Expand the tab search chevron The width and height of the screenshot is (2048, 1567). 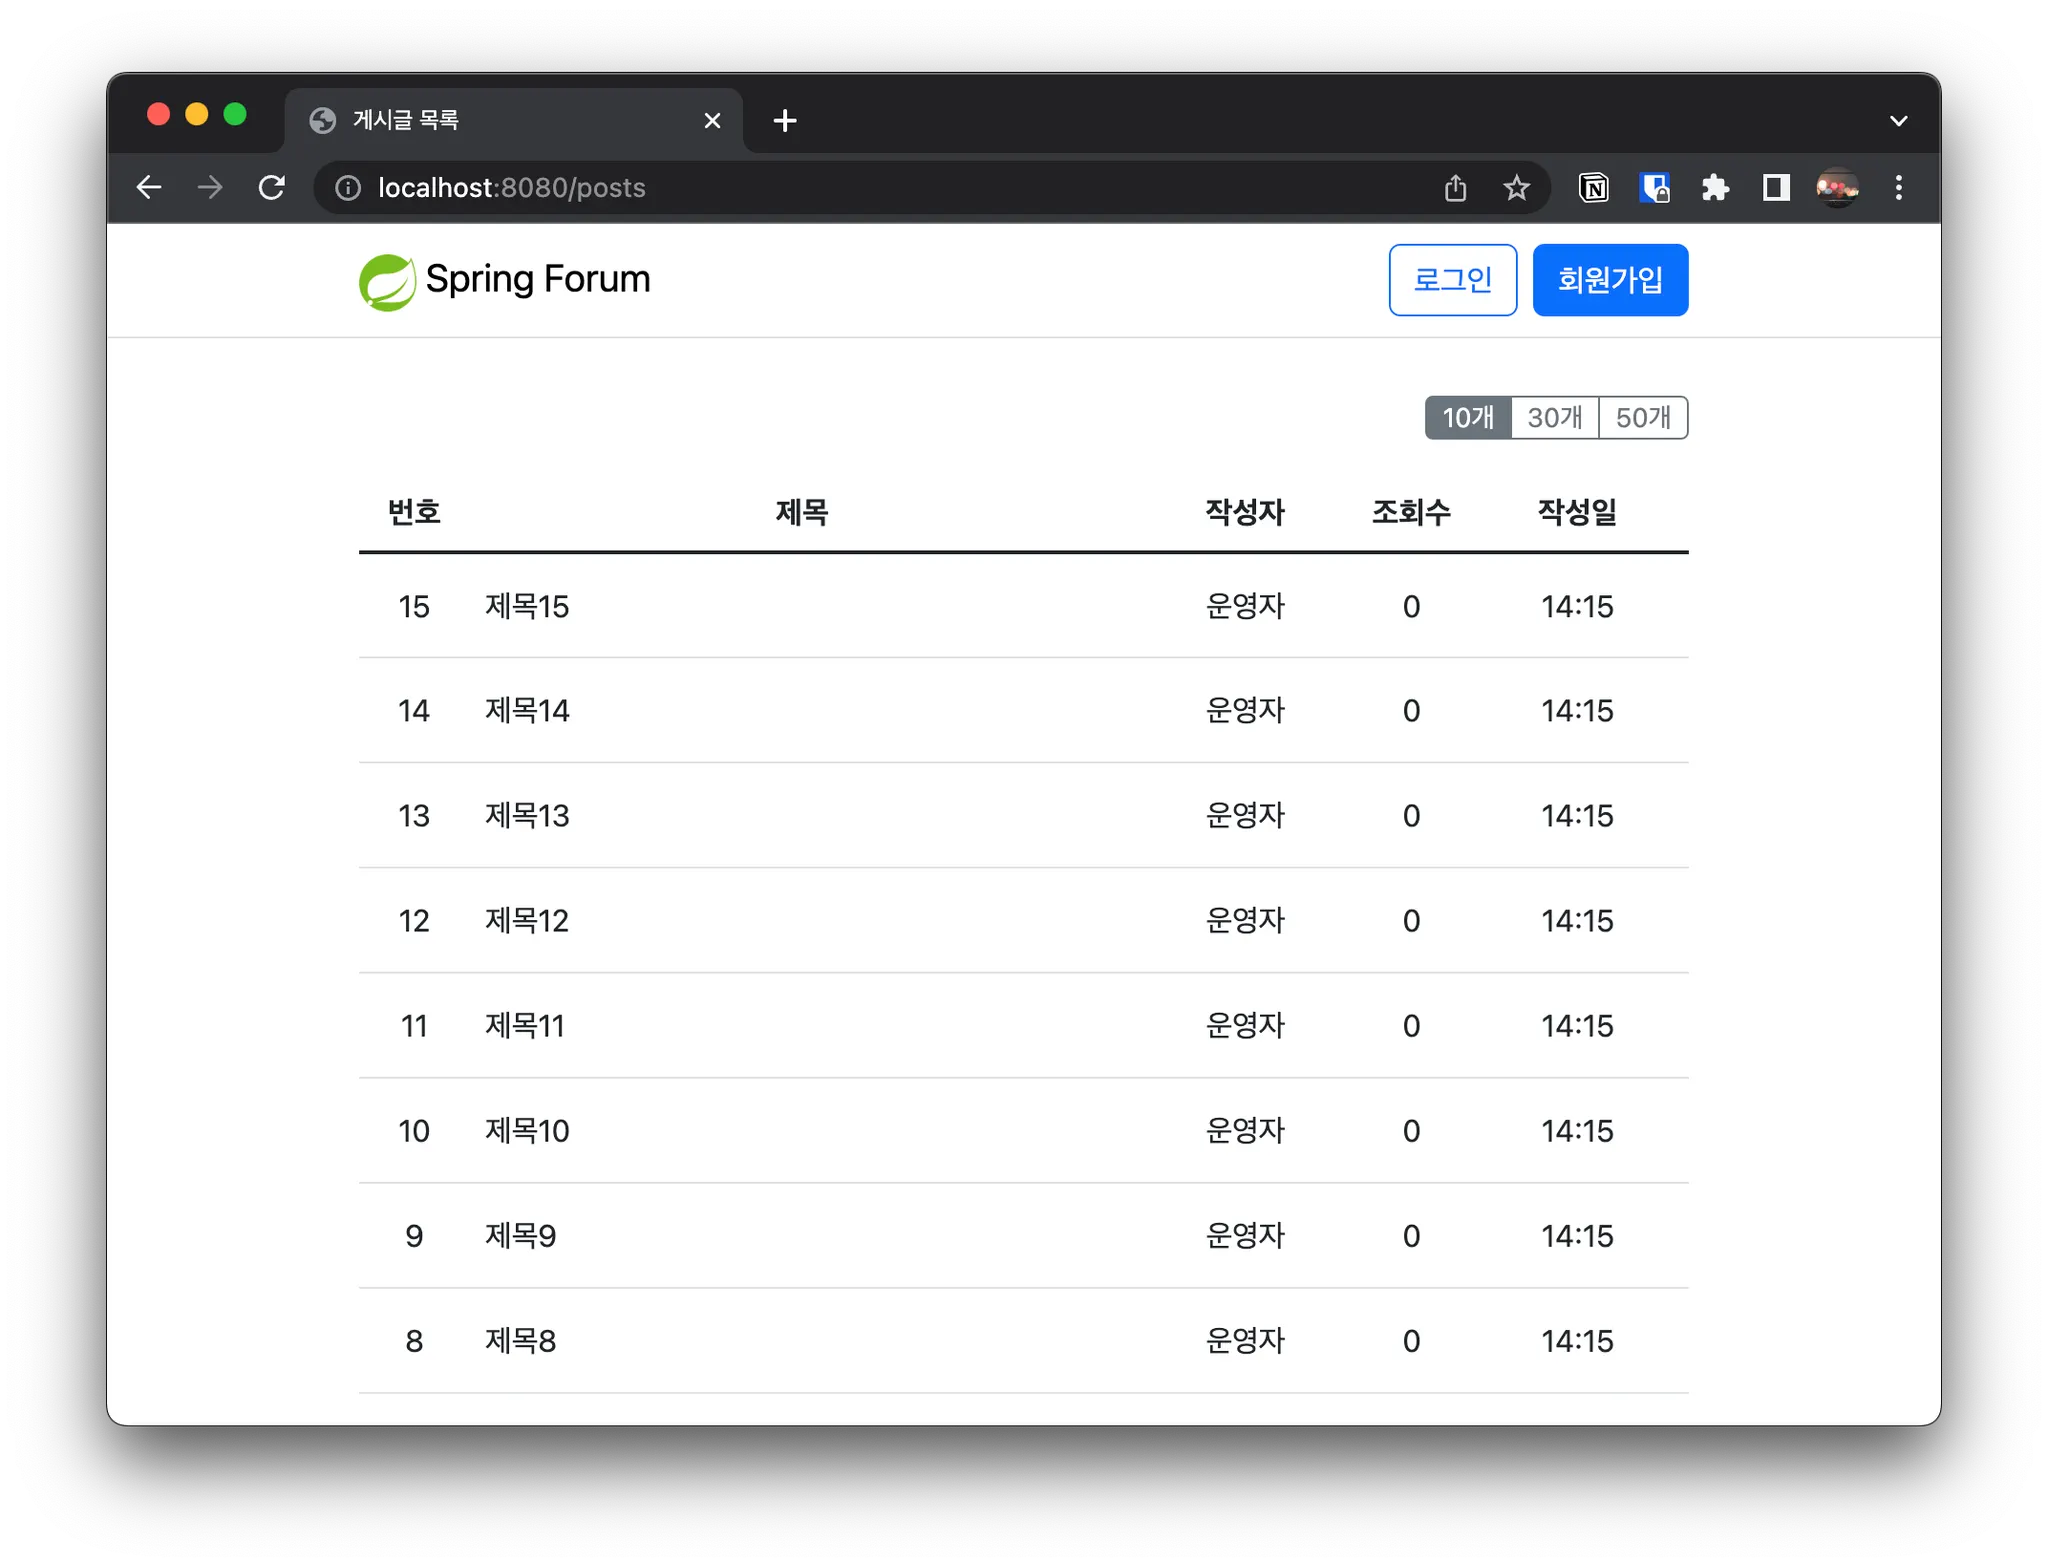1898,121
